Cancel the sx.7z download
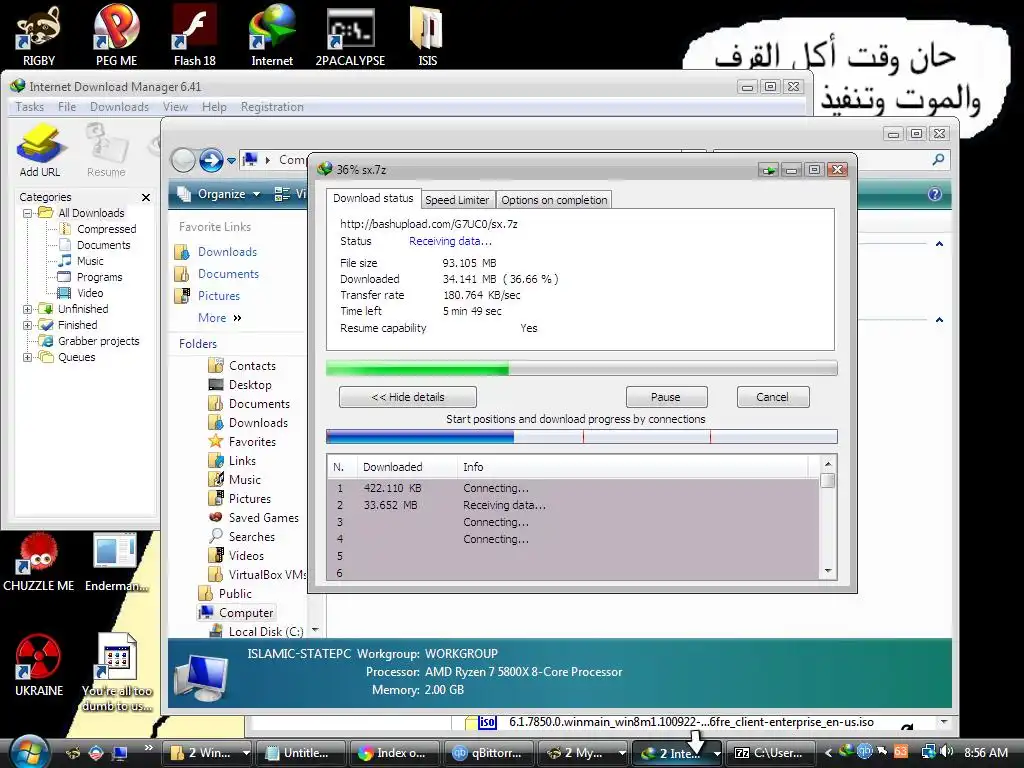 click(773, 397)
